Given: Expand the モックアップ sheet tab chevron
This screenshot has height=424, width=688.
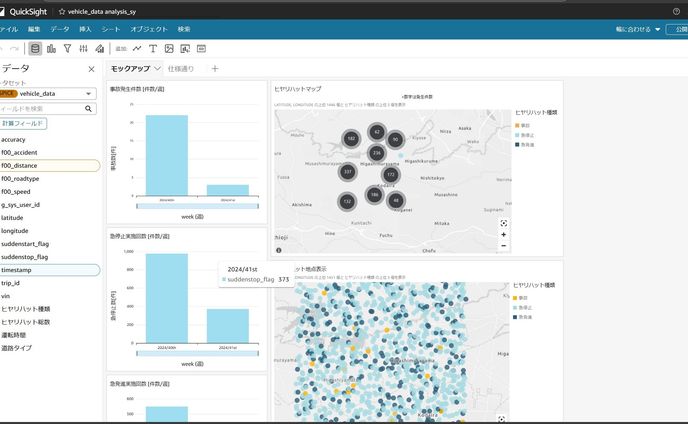Looking at the screenshot, I should pos(157,69).
